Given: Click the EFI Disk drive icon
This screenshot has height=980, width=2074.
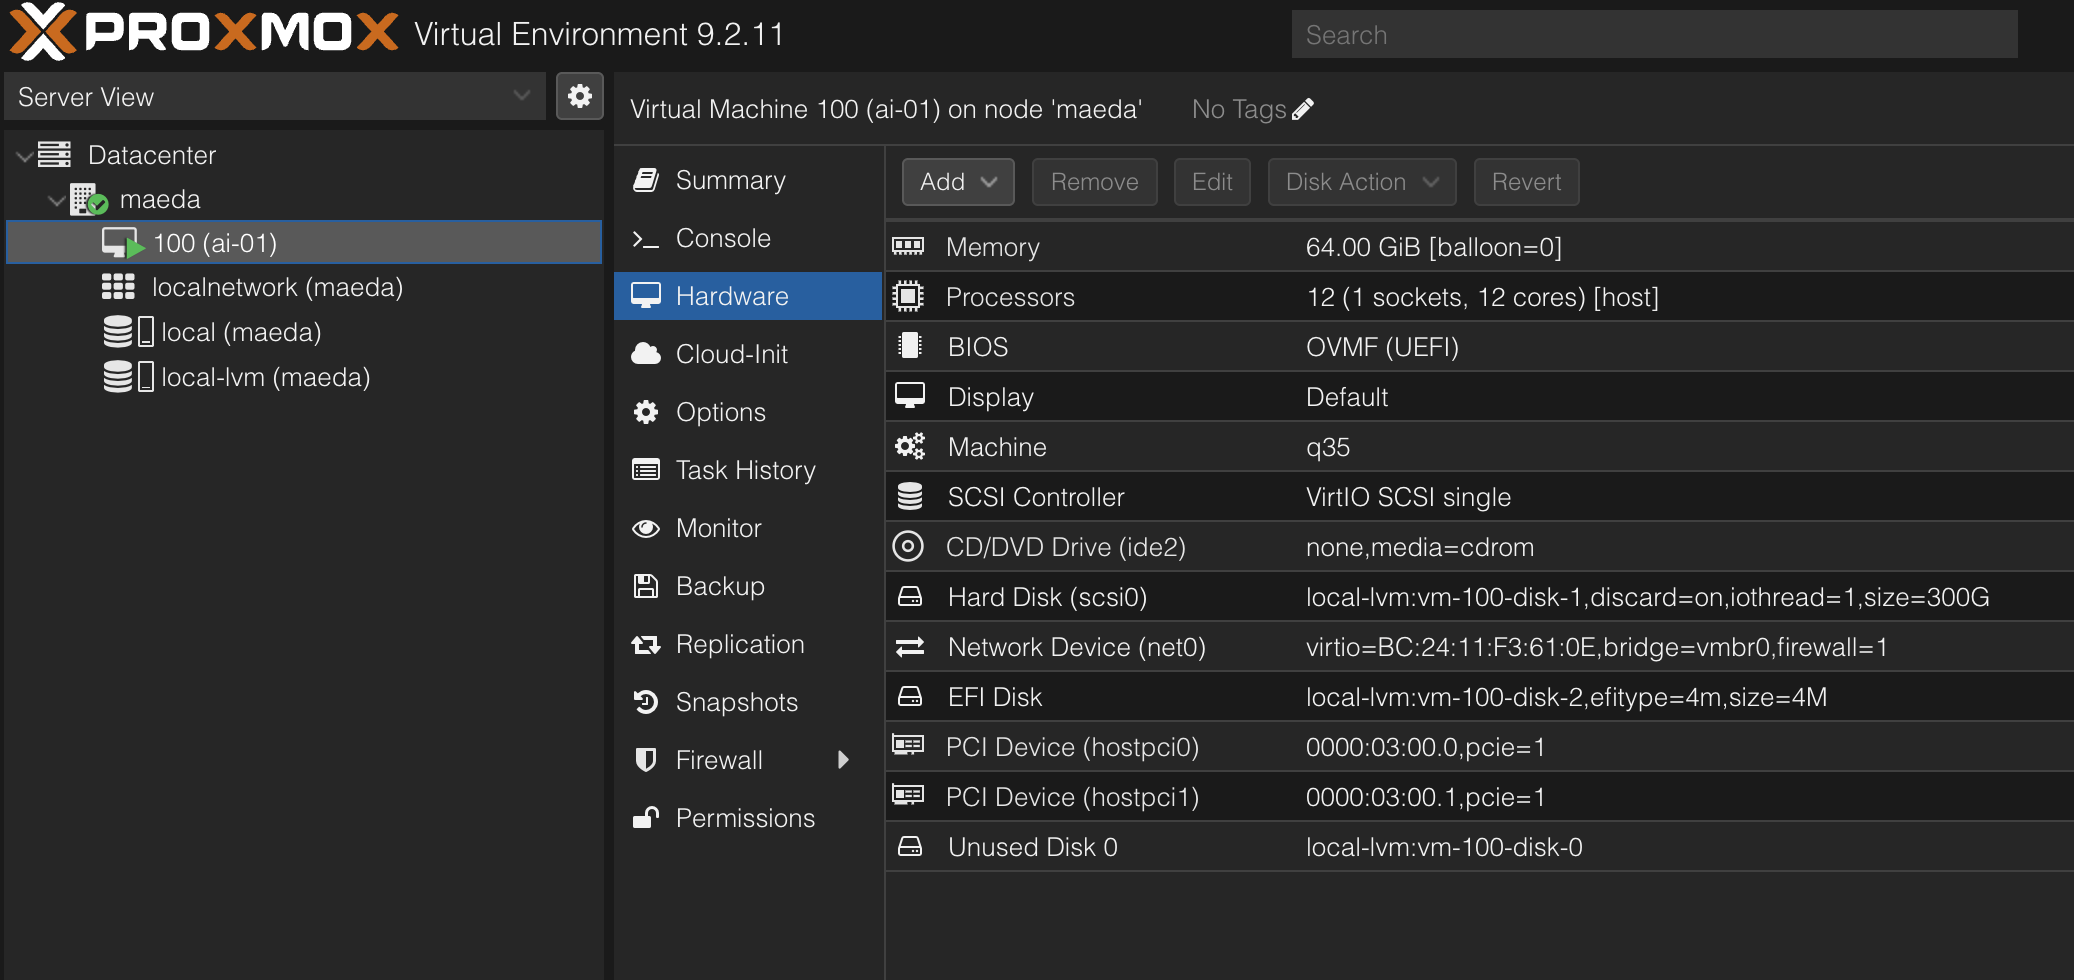Looking at the screenshot, I should pyautogui.click(x=909, y=696).
